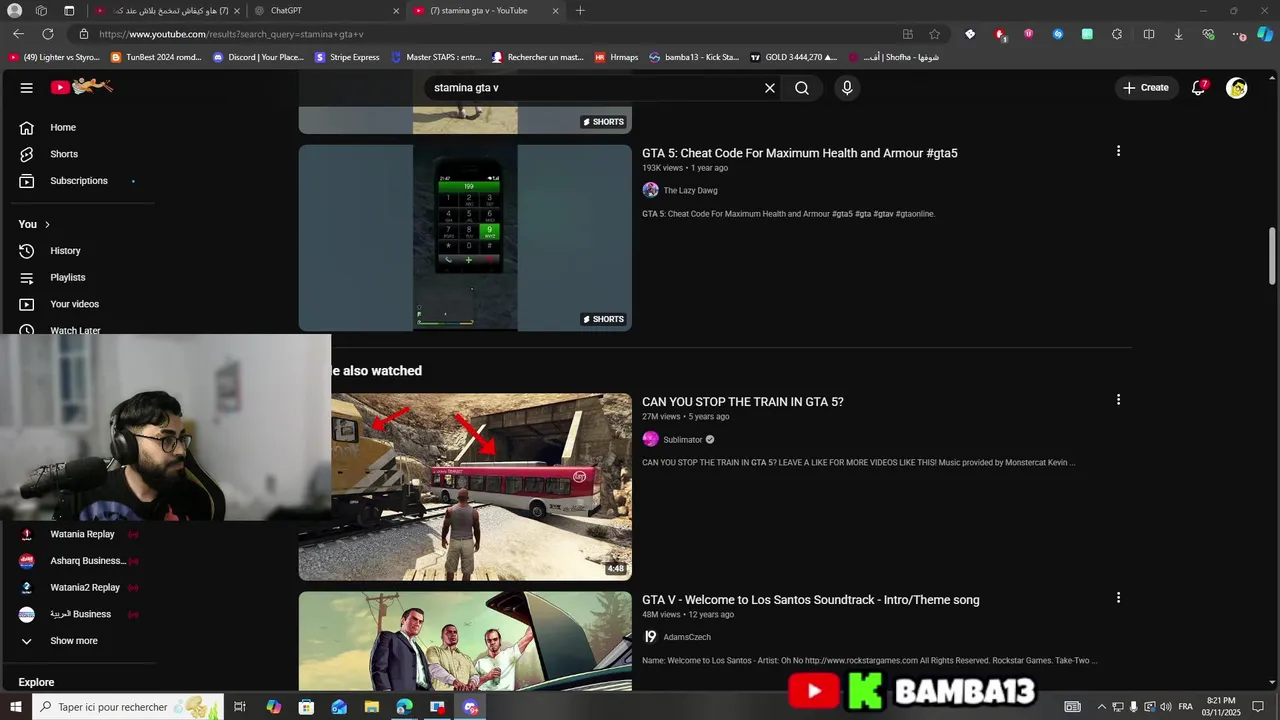
Task: Open CAN YOU STOP THE TRAIN IN GTA 5 title
Action: click(743, 402)
